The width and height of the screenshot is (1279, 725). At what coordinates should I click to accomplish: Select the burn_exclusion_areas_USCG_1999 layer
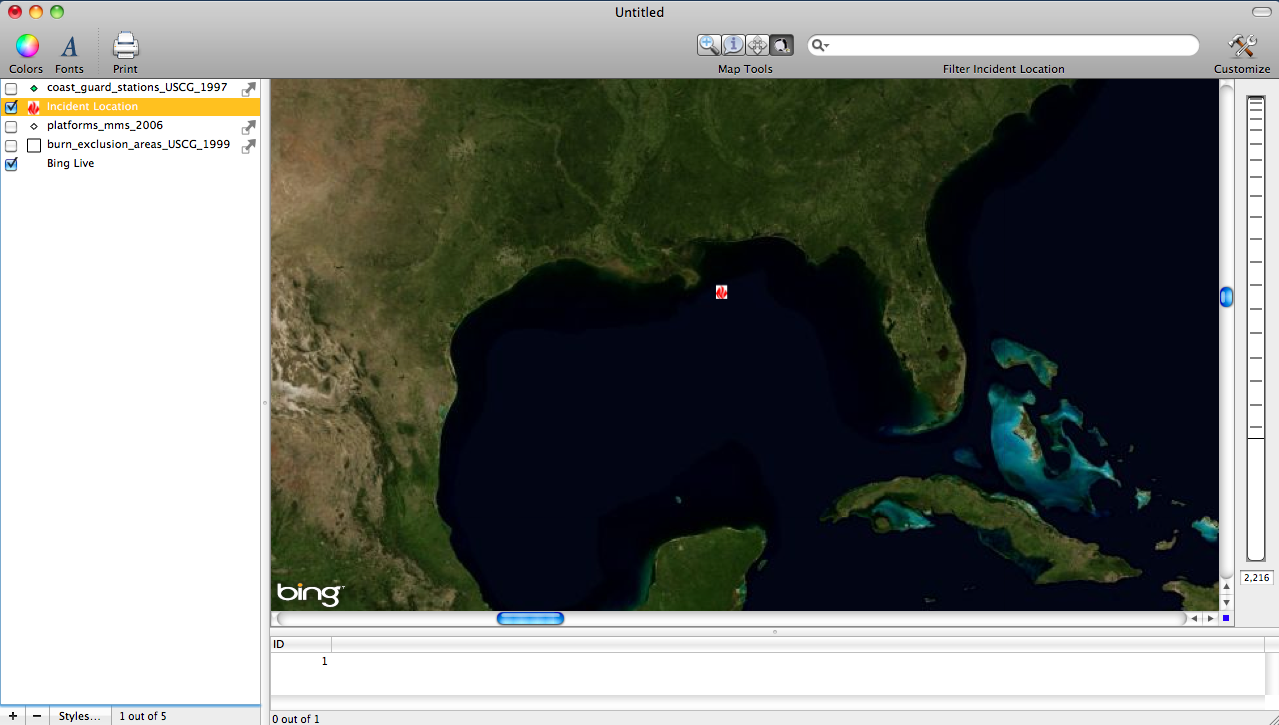pos(138,145)
